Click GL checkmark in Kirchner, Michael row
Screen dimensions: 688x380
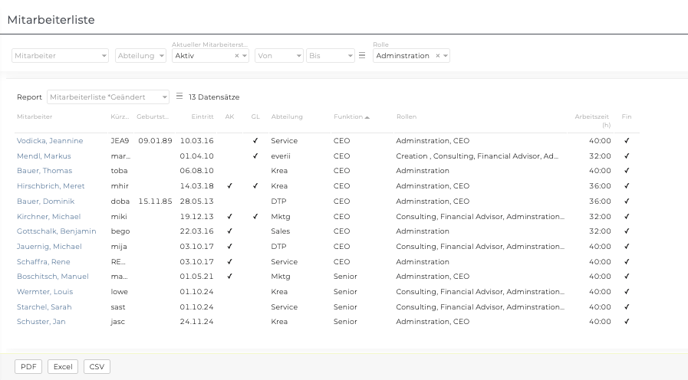tap(255, 217)
